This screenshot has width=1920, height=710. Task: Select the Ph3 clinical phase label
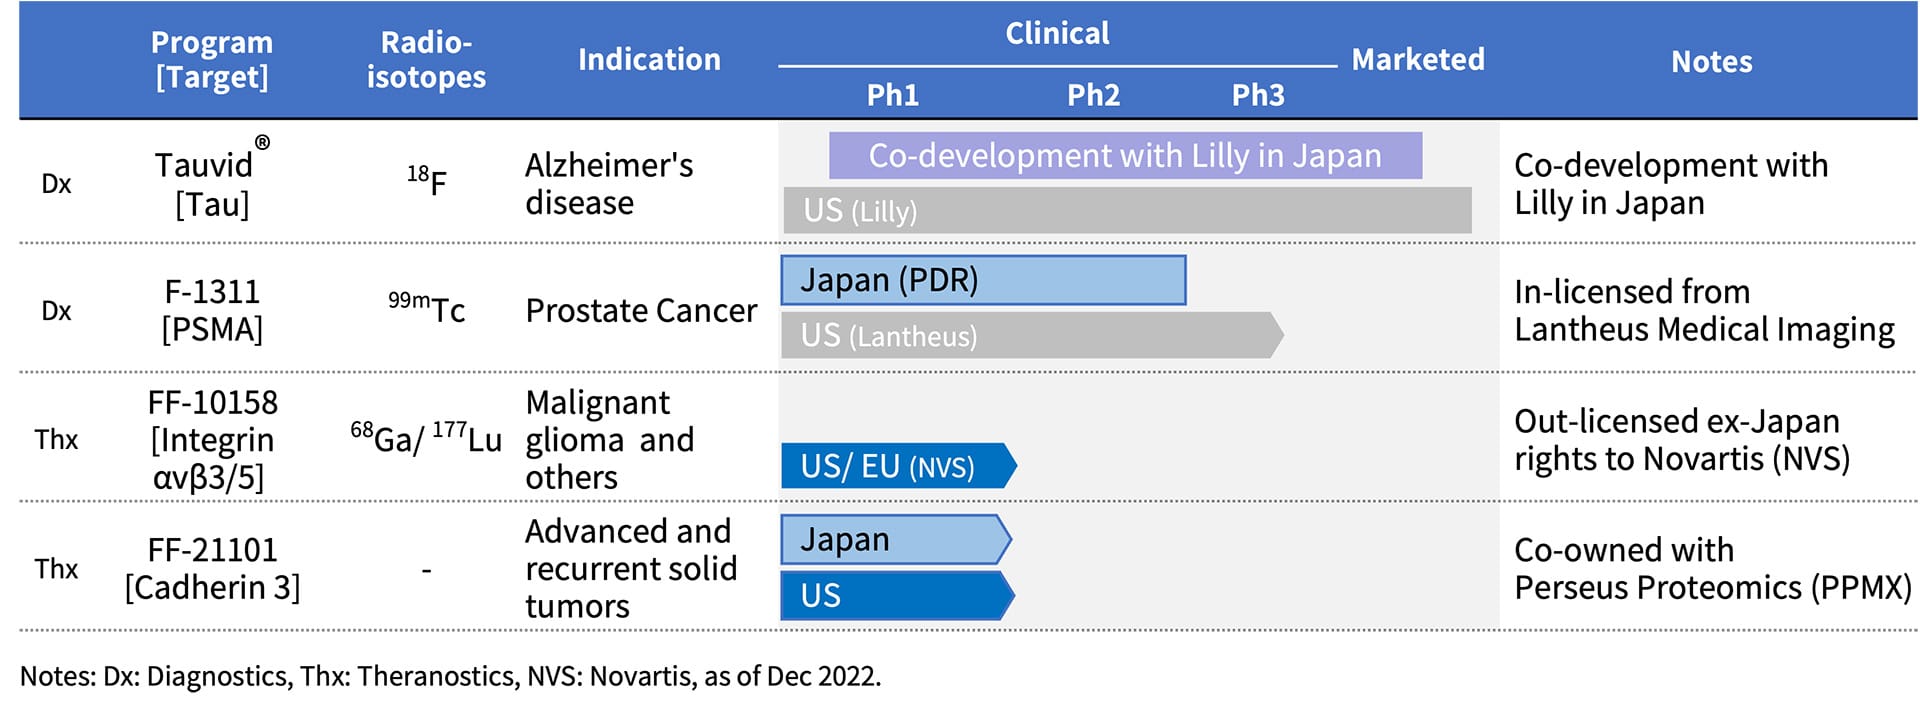coord(1258,94)
